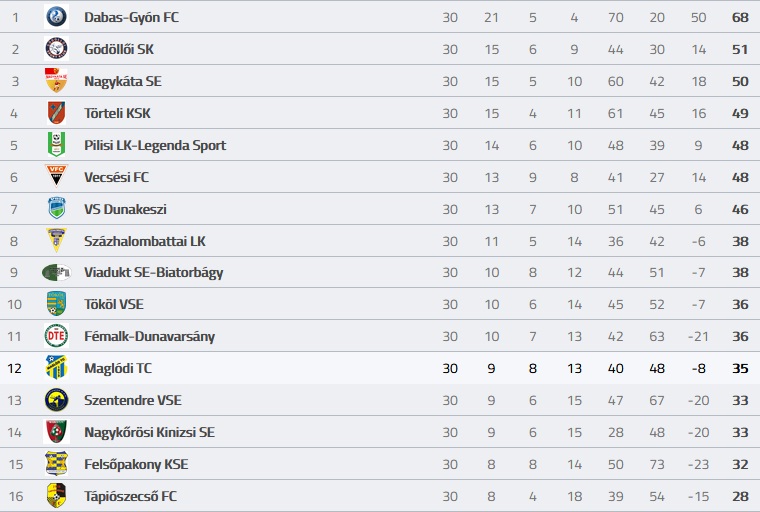
Task: Select the Vecsési FC triangular VFC badge
Action: (x=56, y=176)
